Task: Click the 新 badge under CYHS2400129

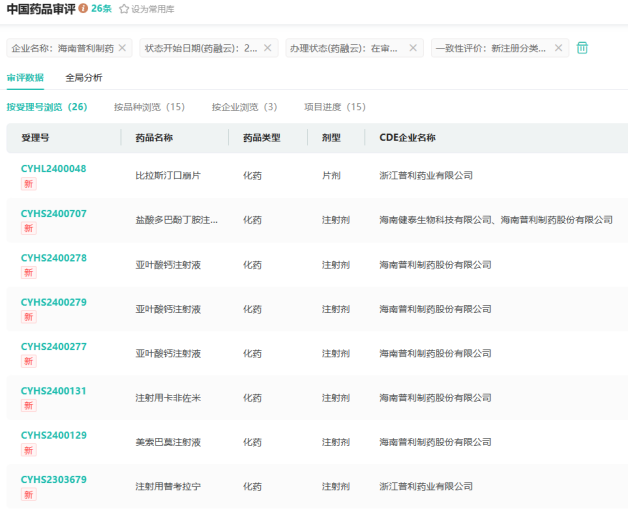Action: coord(29,450)
